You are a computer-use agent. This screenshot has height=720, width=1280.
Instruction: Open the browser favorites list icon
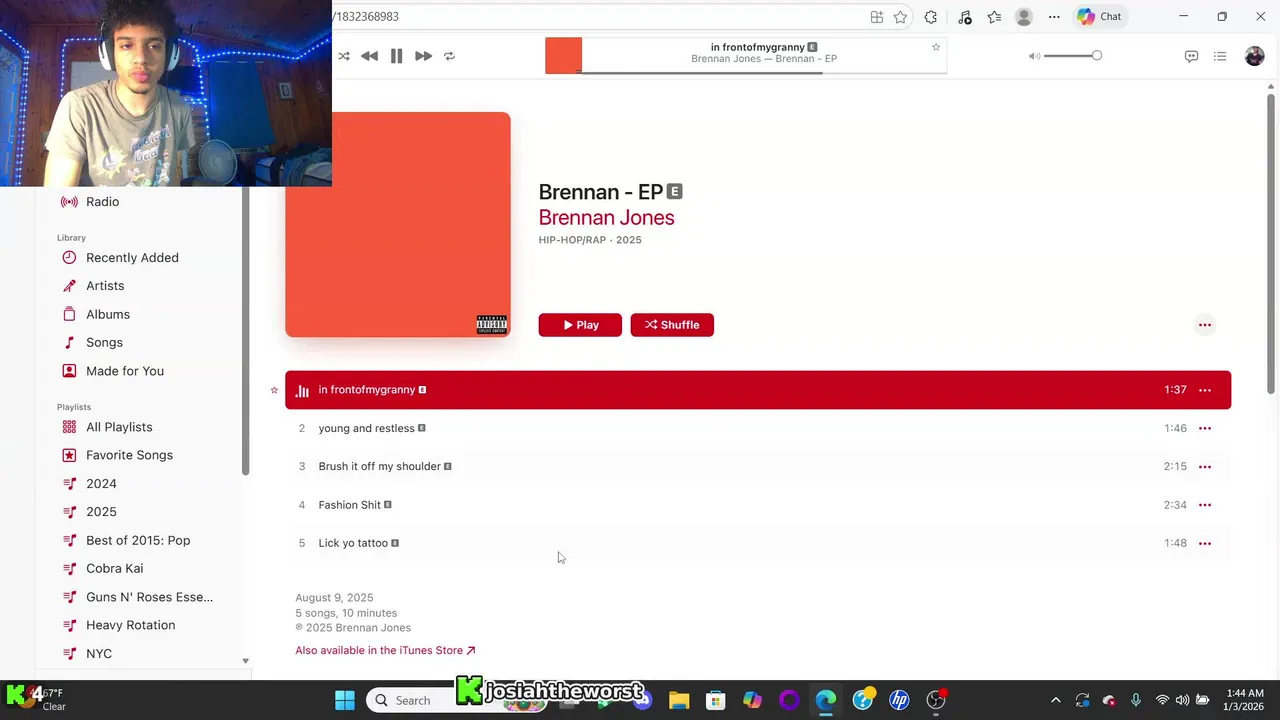tap(994, 17)
